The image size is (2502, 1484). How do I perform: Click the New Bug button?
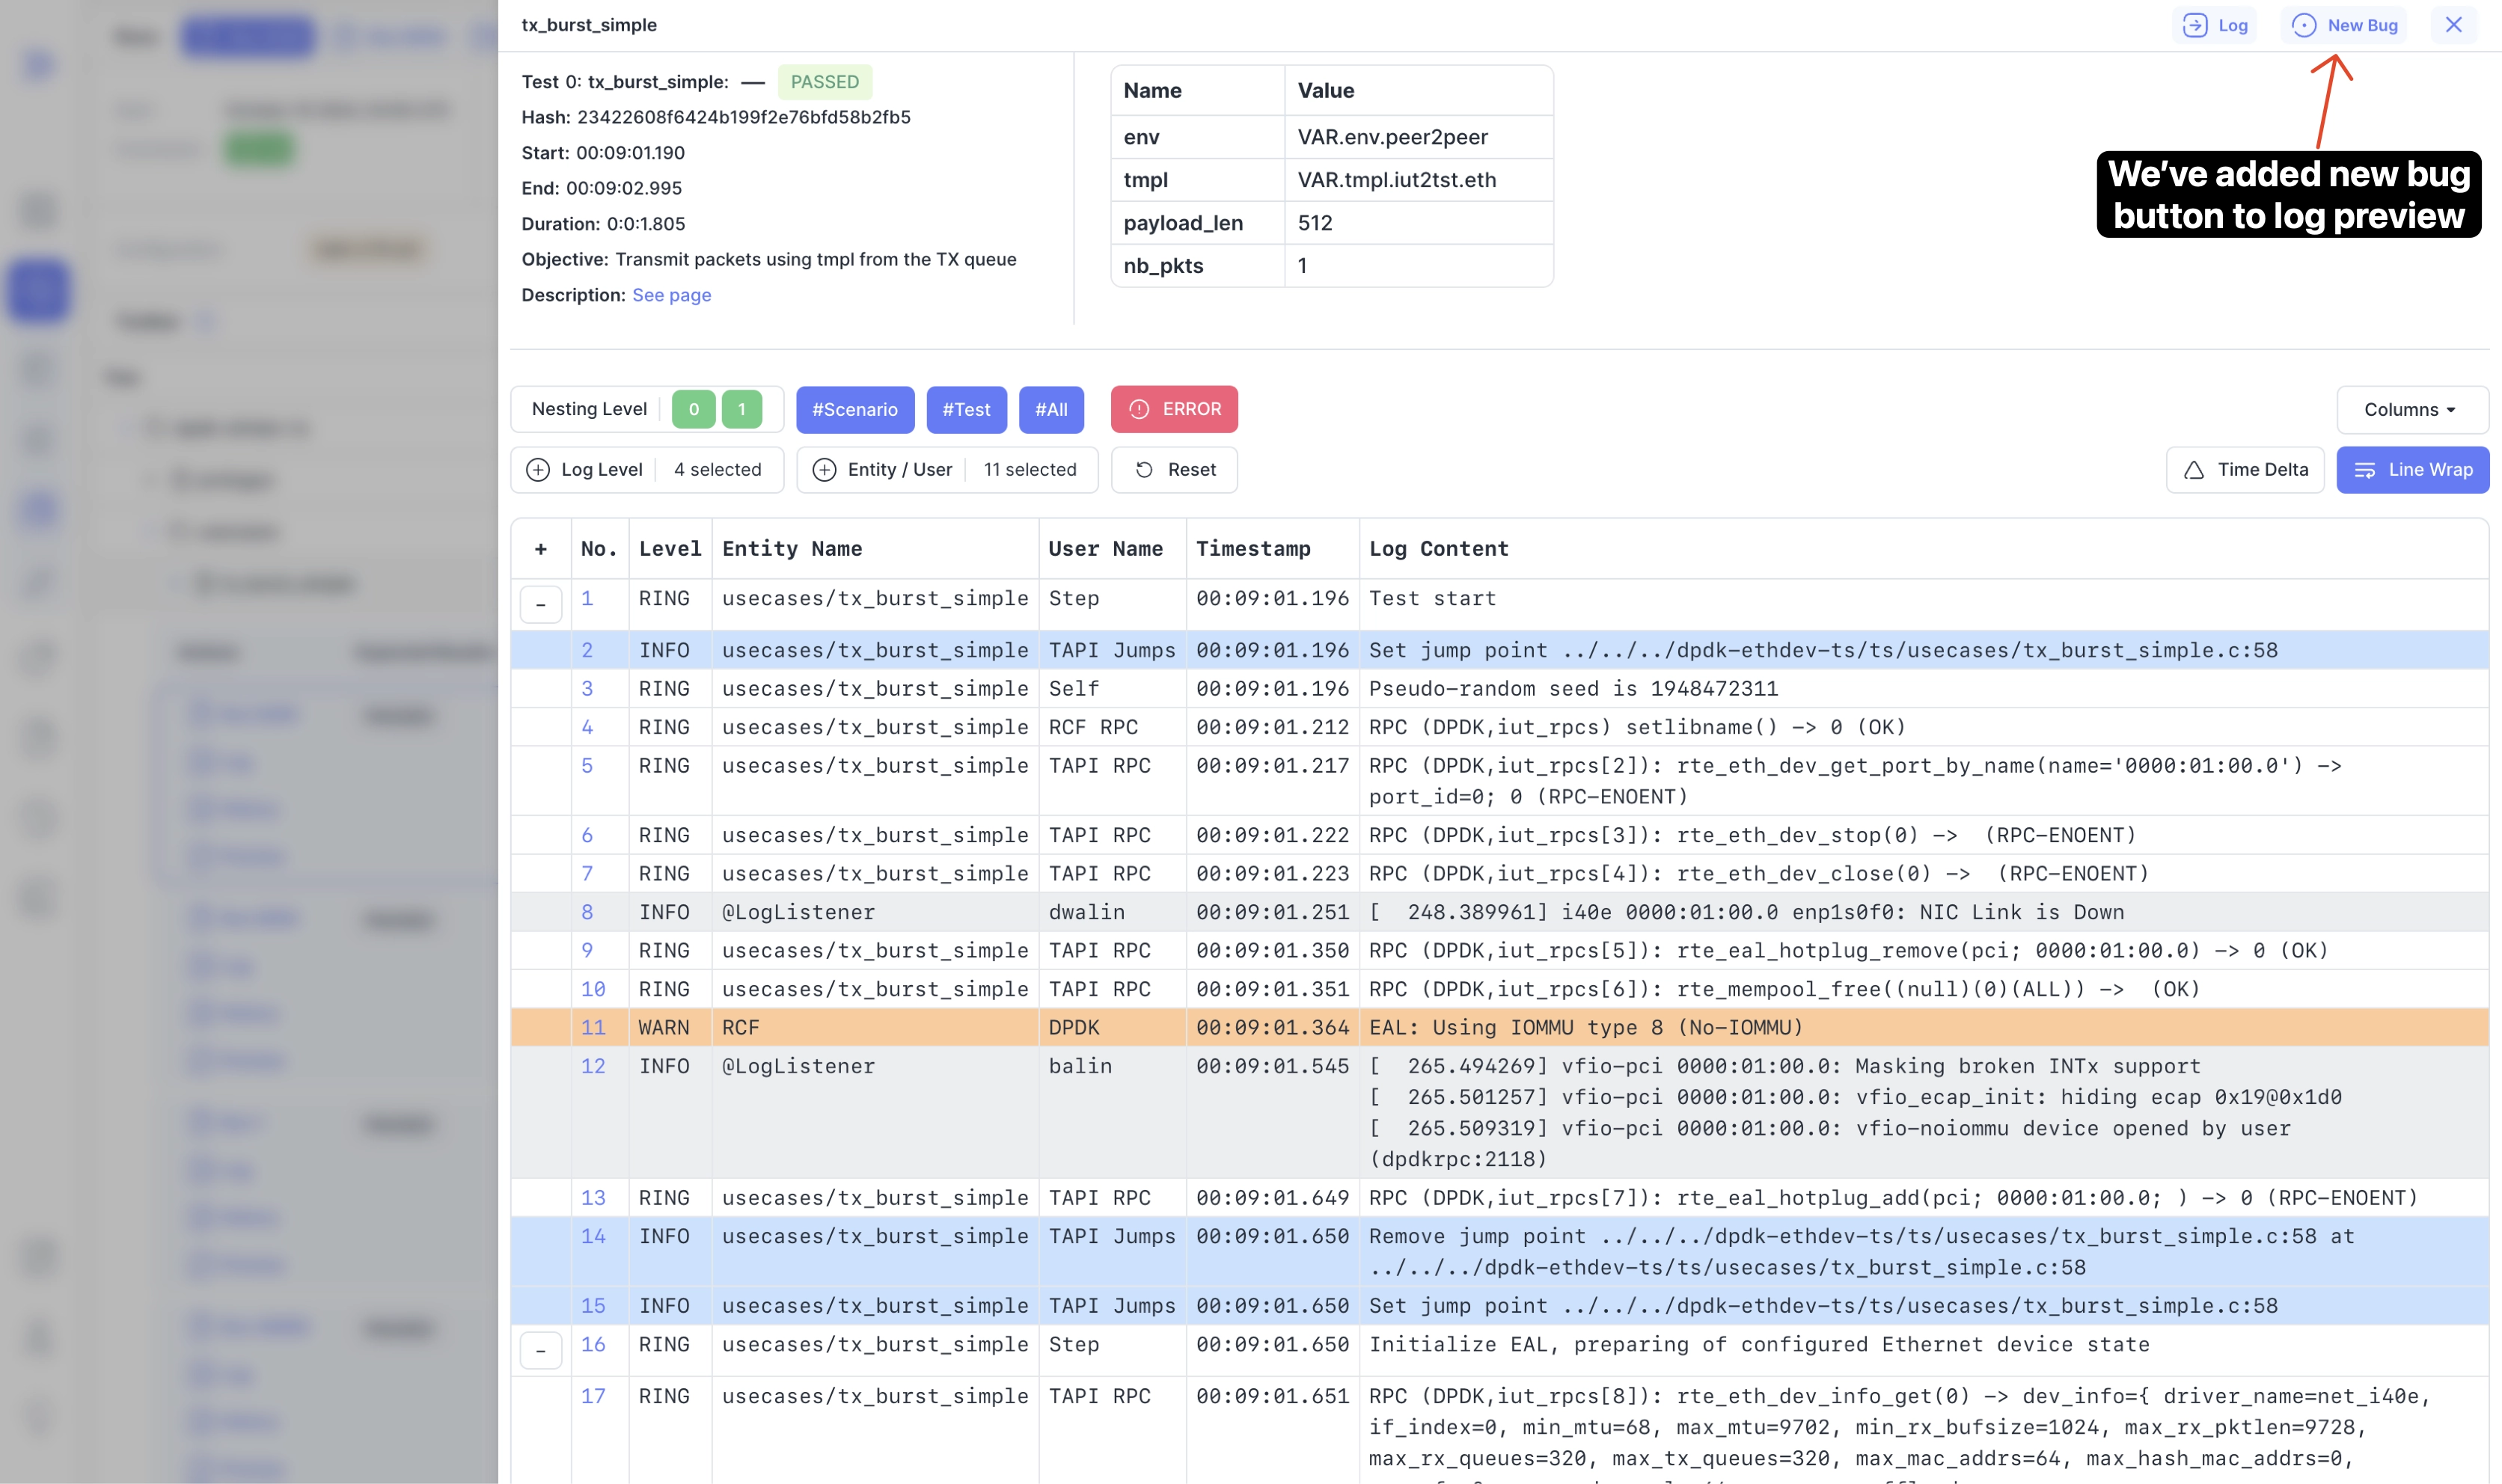(x=2344, y=25)
